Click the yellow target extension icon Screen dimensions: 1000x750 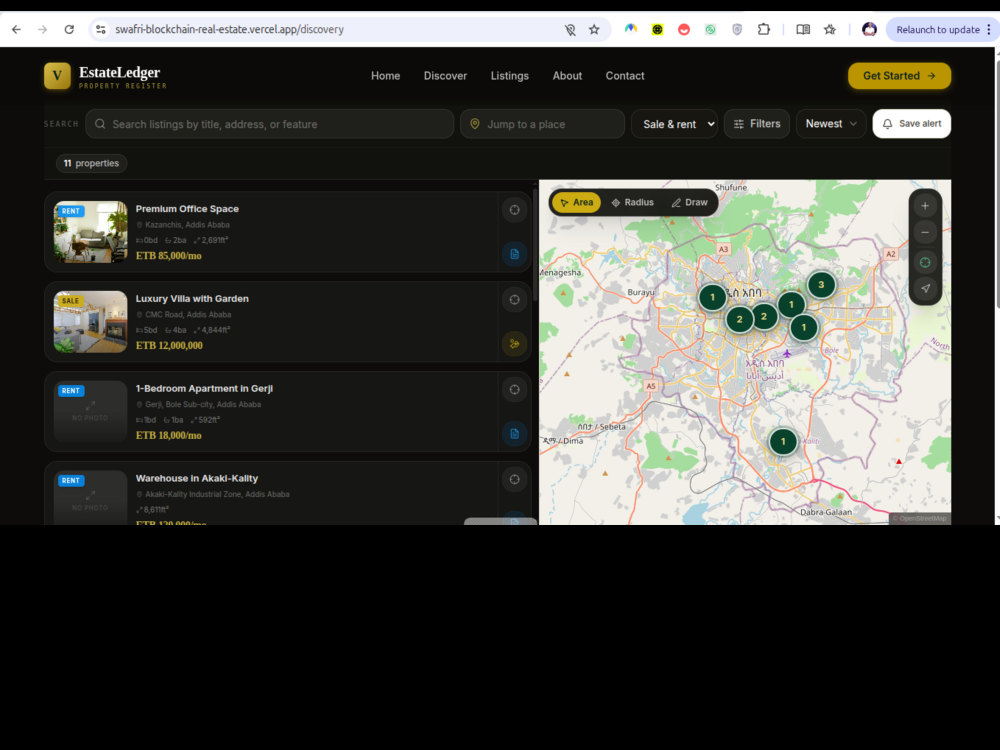658,29
